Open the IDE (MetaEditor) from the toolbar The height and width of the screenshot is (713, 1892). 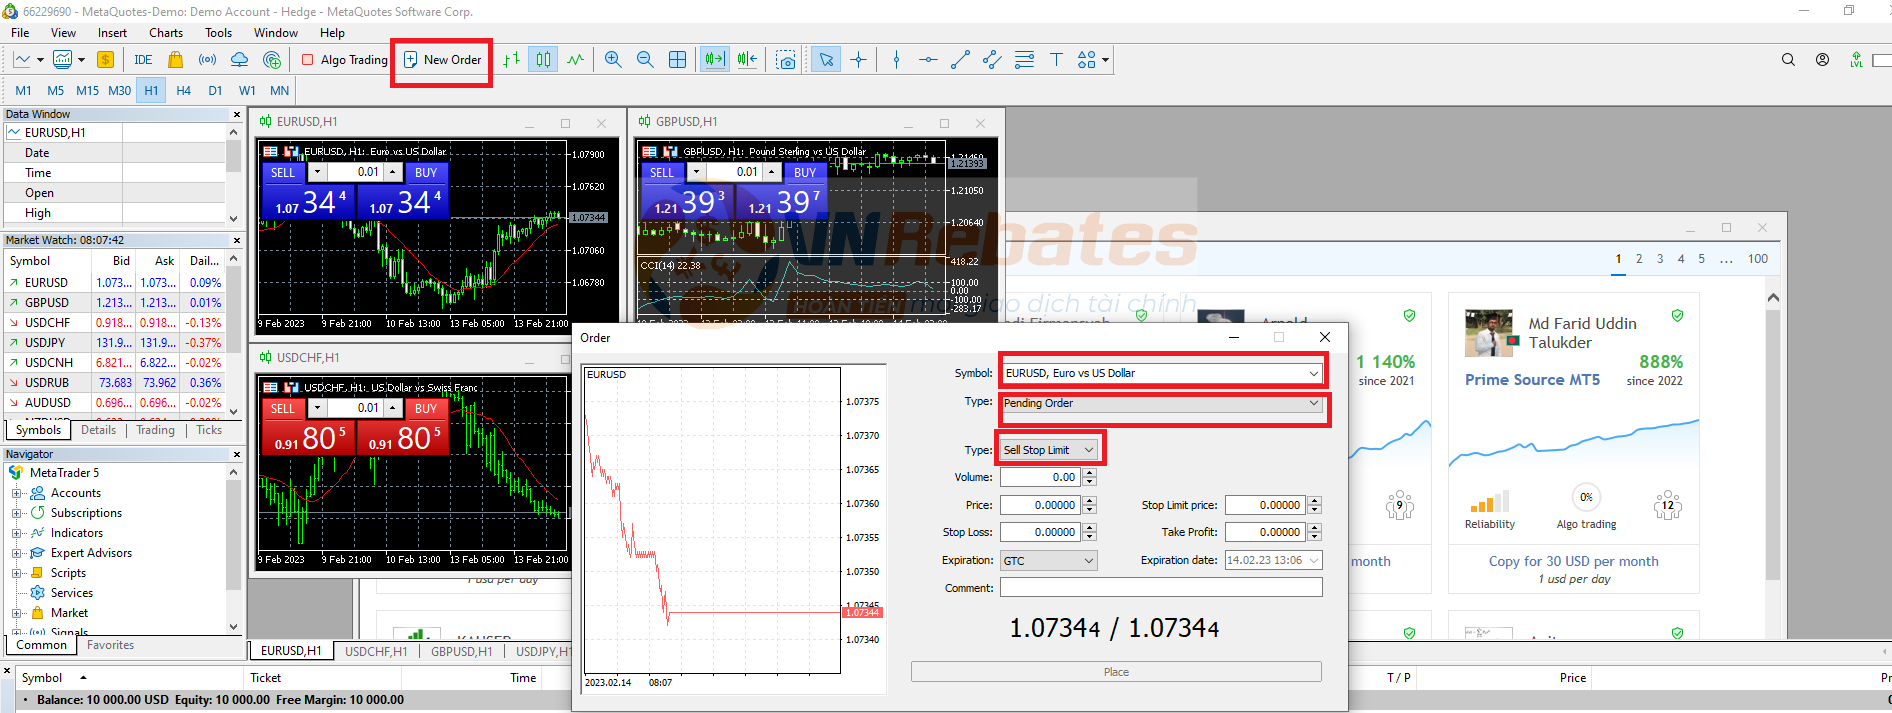(143, 60)
